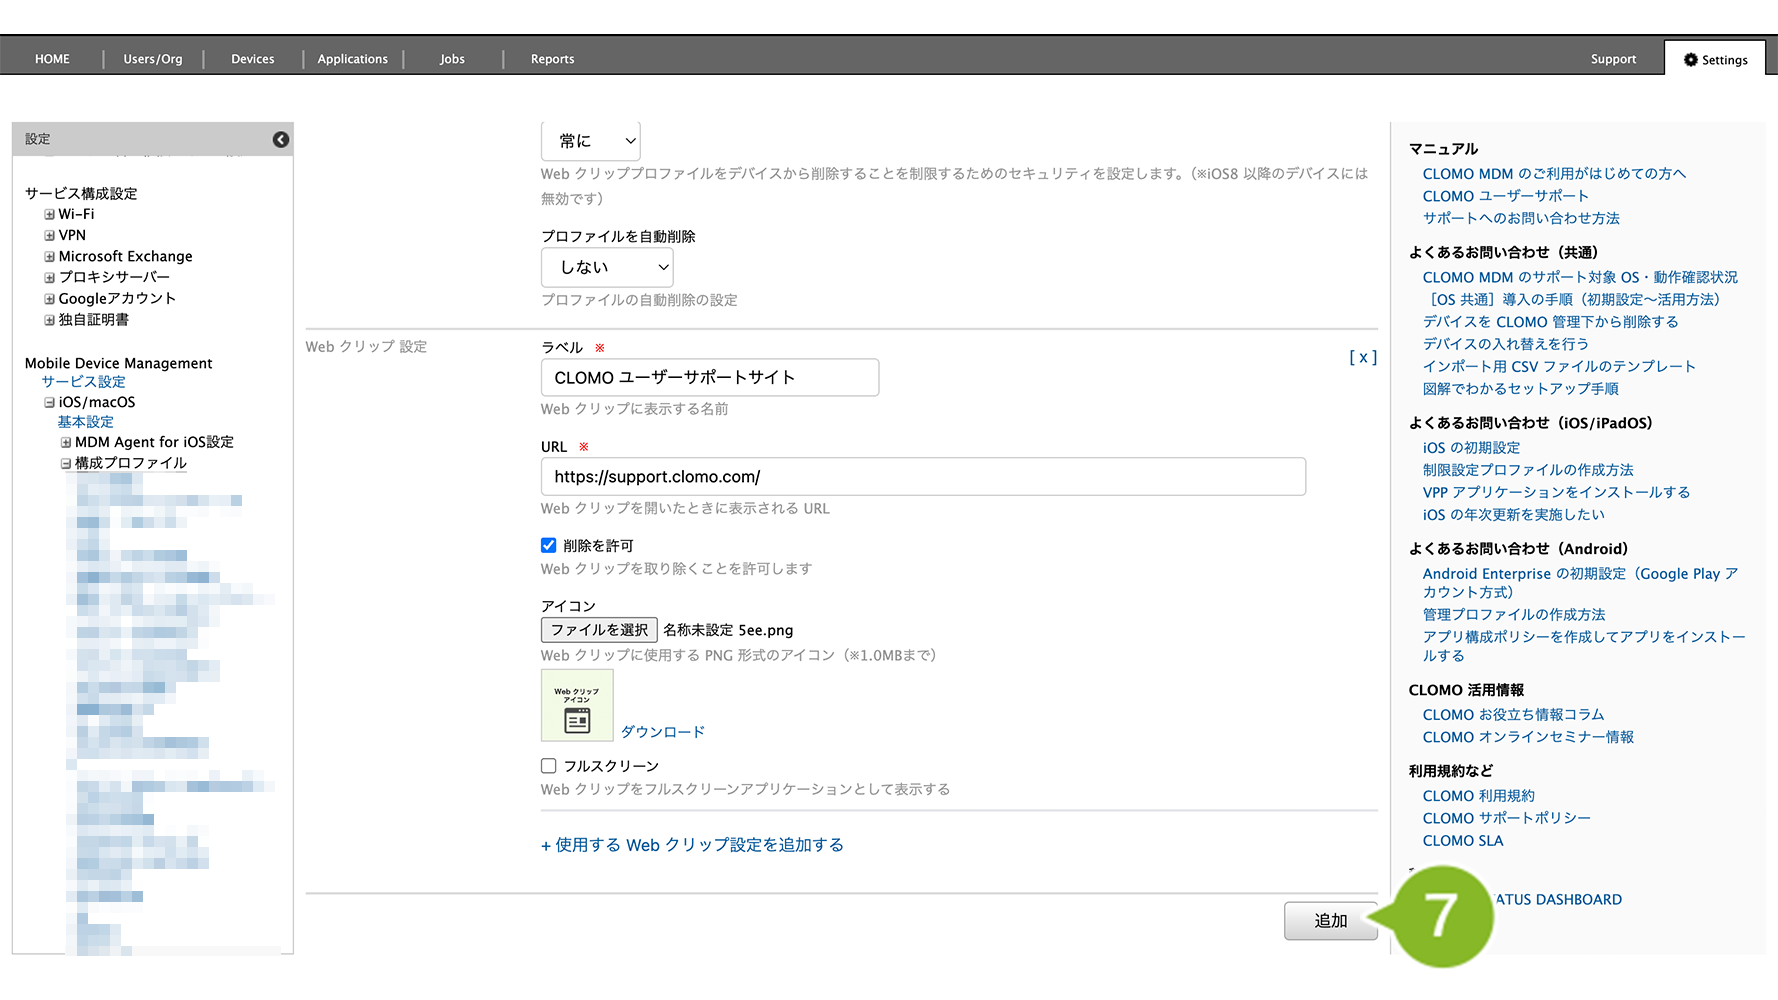Image resolution: width=1778 pixels, height=1000 pixels.
Task: Expand the VPN plus icon
Action: (49, 236)
